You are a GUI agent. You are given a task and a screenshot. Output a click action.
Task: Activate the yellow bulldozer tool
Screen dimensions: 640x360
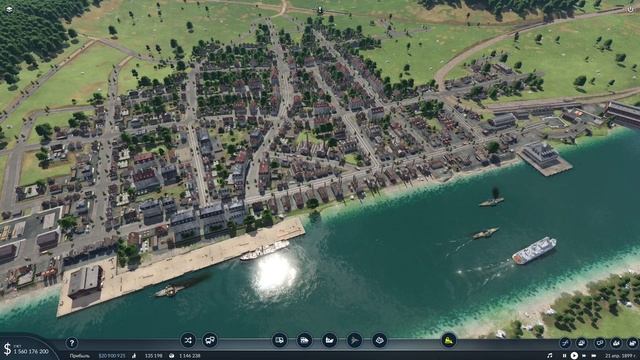[x=449, y=340]
